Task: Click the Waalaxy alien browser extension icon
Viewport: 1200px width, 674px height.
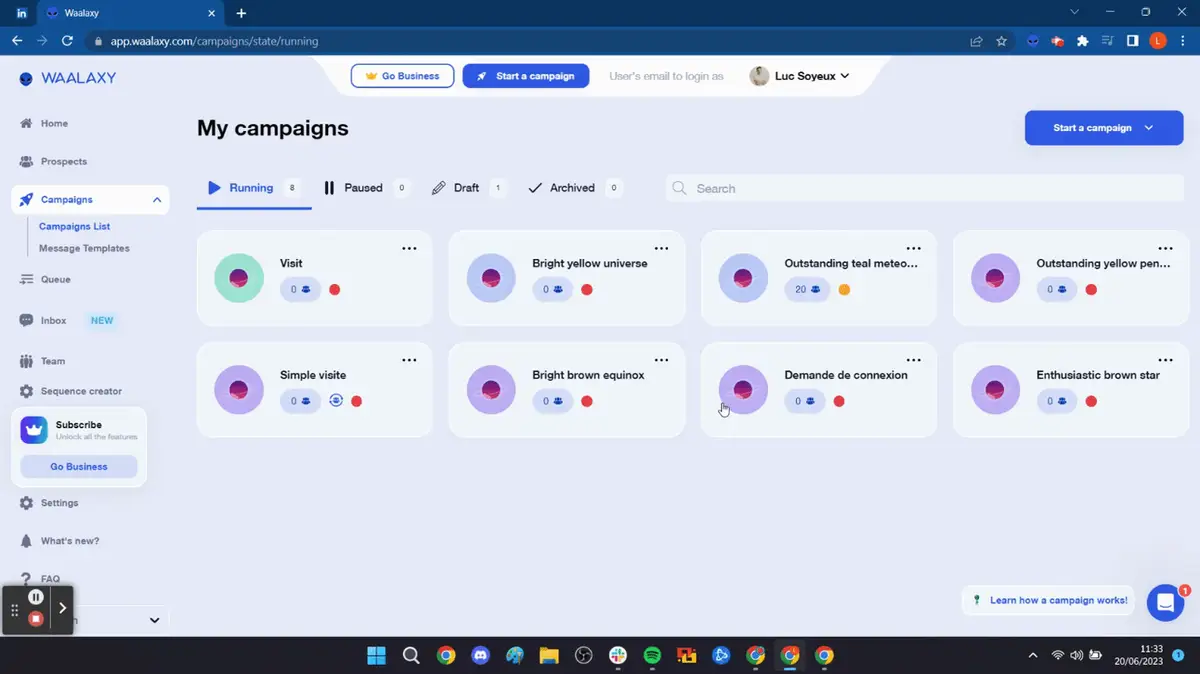Action: 1033,41
